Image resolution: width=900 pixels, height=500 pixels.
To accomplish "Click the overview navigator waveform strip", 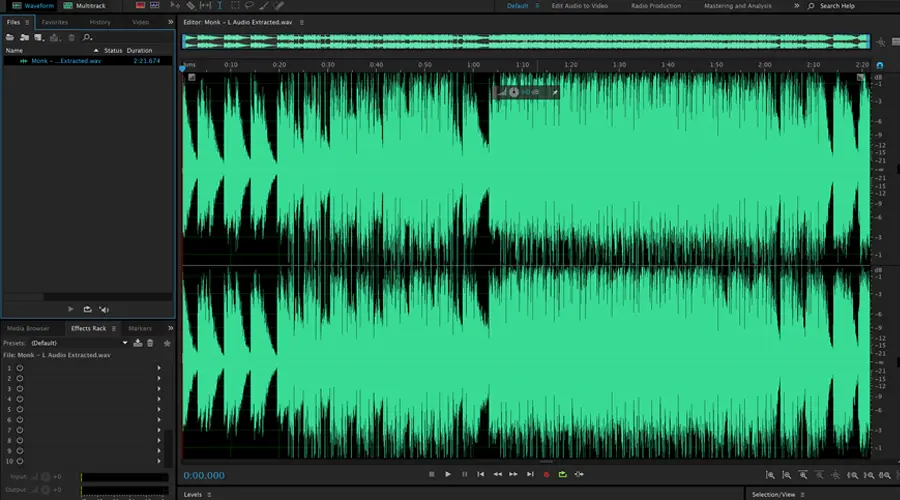I will click(526, 41).
